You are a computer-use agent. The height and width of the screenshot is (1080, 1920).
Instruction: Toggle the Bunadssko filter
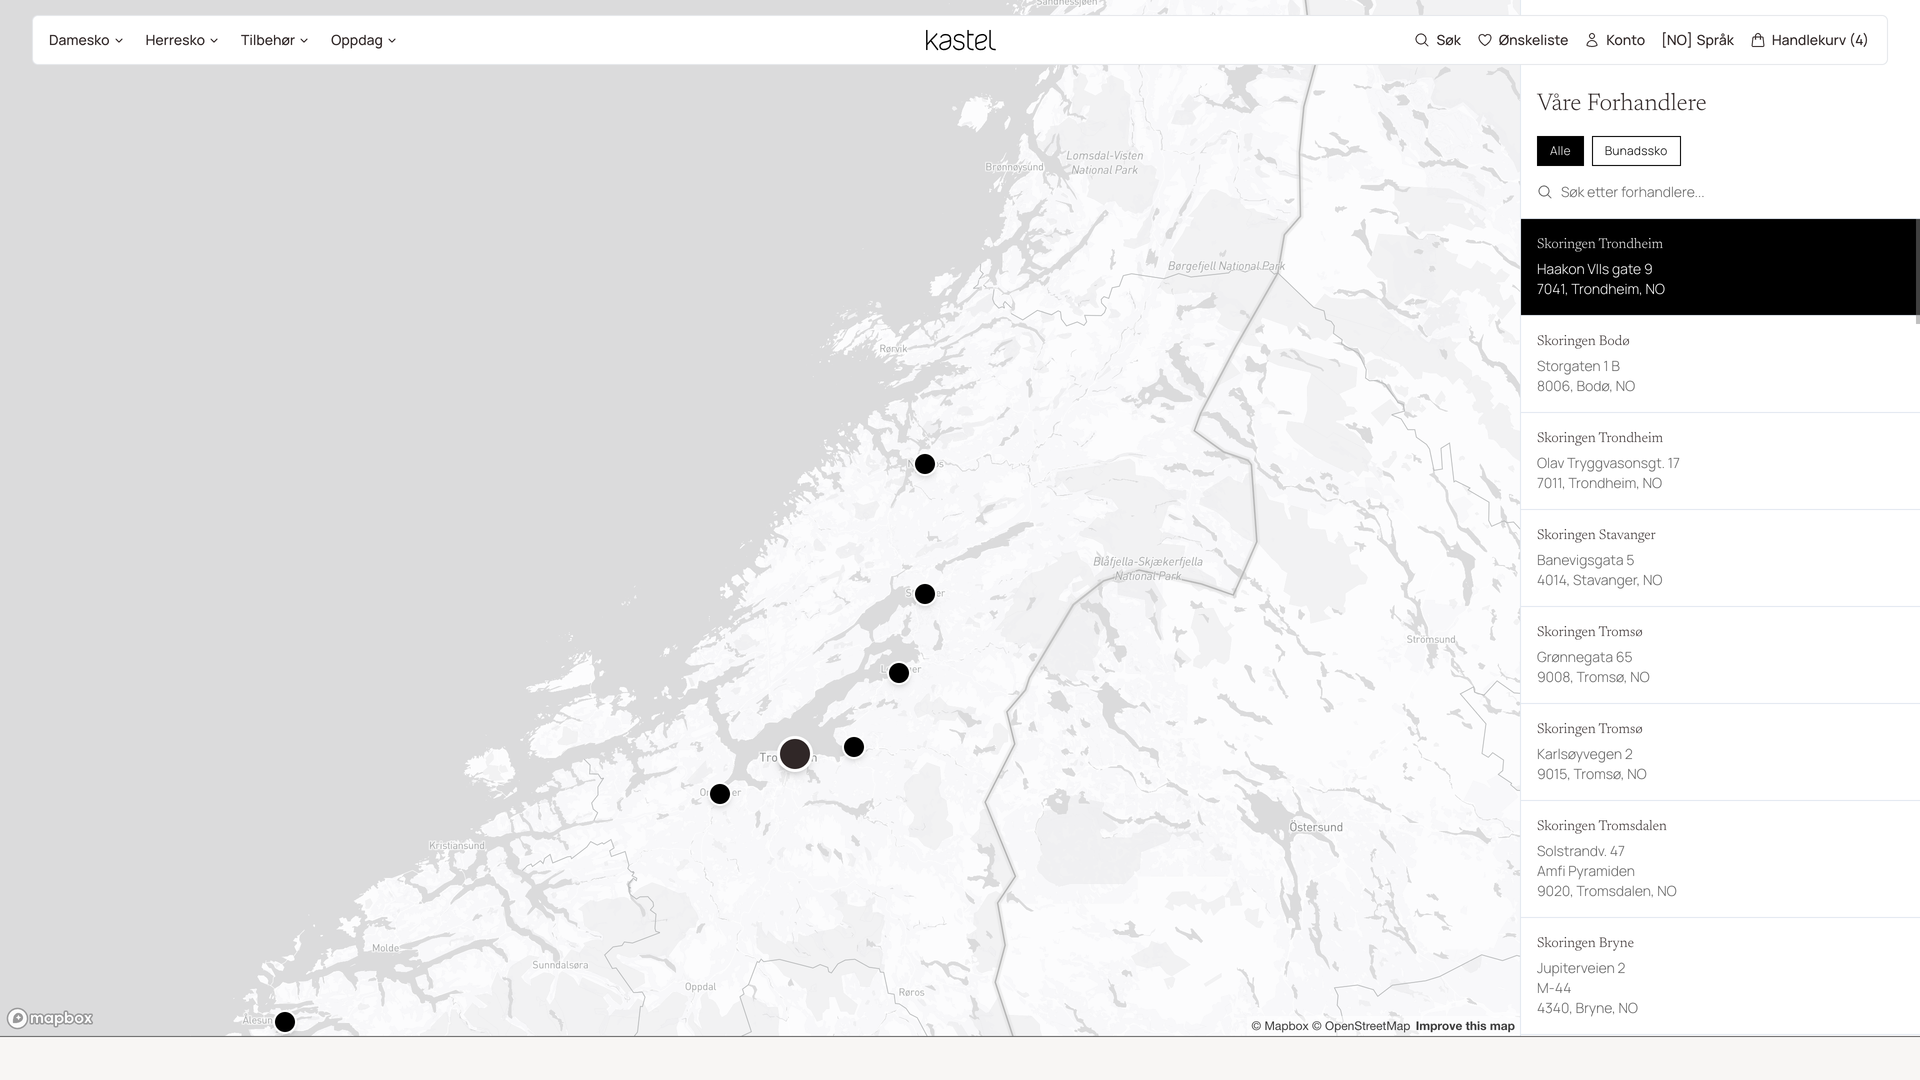pyautogui.click(x=1636, y=151)
